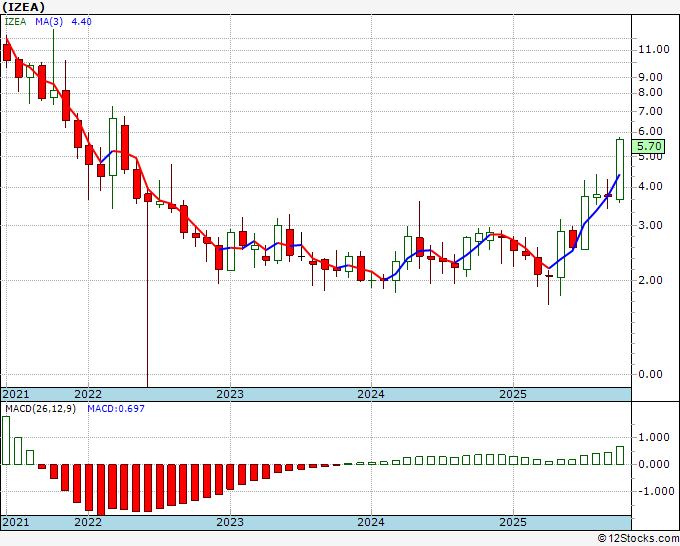Click the 3.00 price axis label
The image size is (680, 546).
tap(651, 226)
